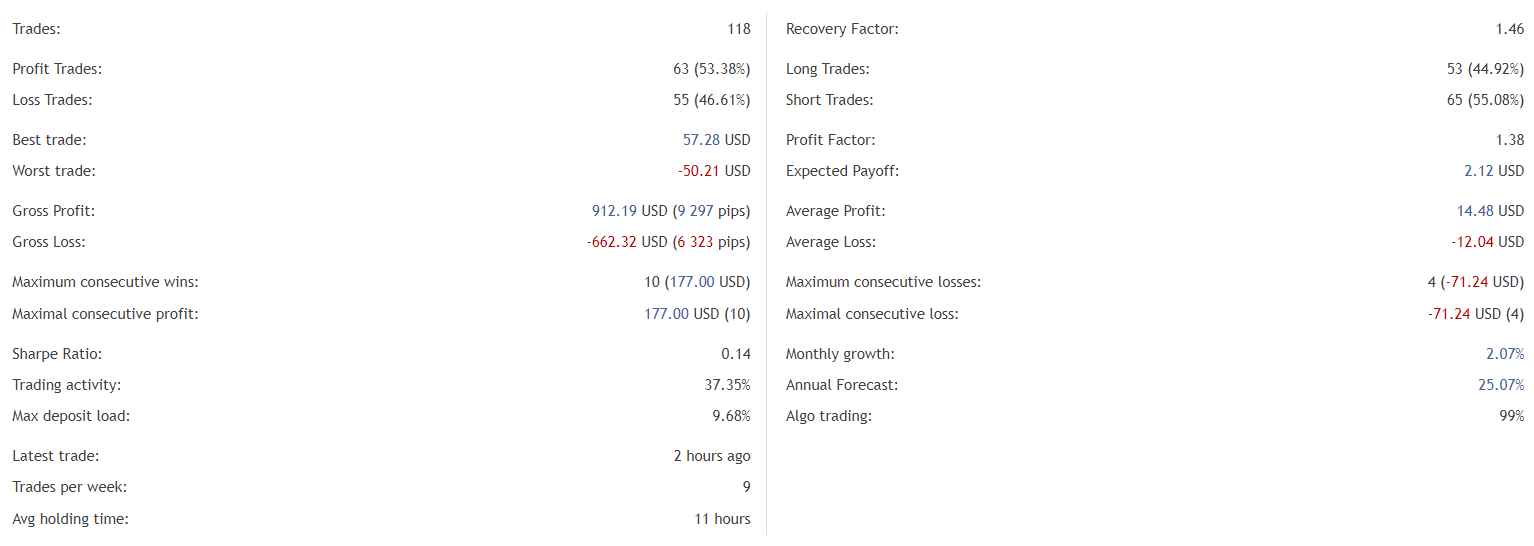Image resolution: width=1534 pixels, height=546 pixels.
Task: Select the Long Trades 53 (44.92%) value
Action: click(x=1485, y=69)
